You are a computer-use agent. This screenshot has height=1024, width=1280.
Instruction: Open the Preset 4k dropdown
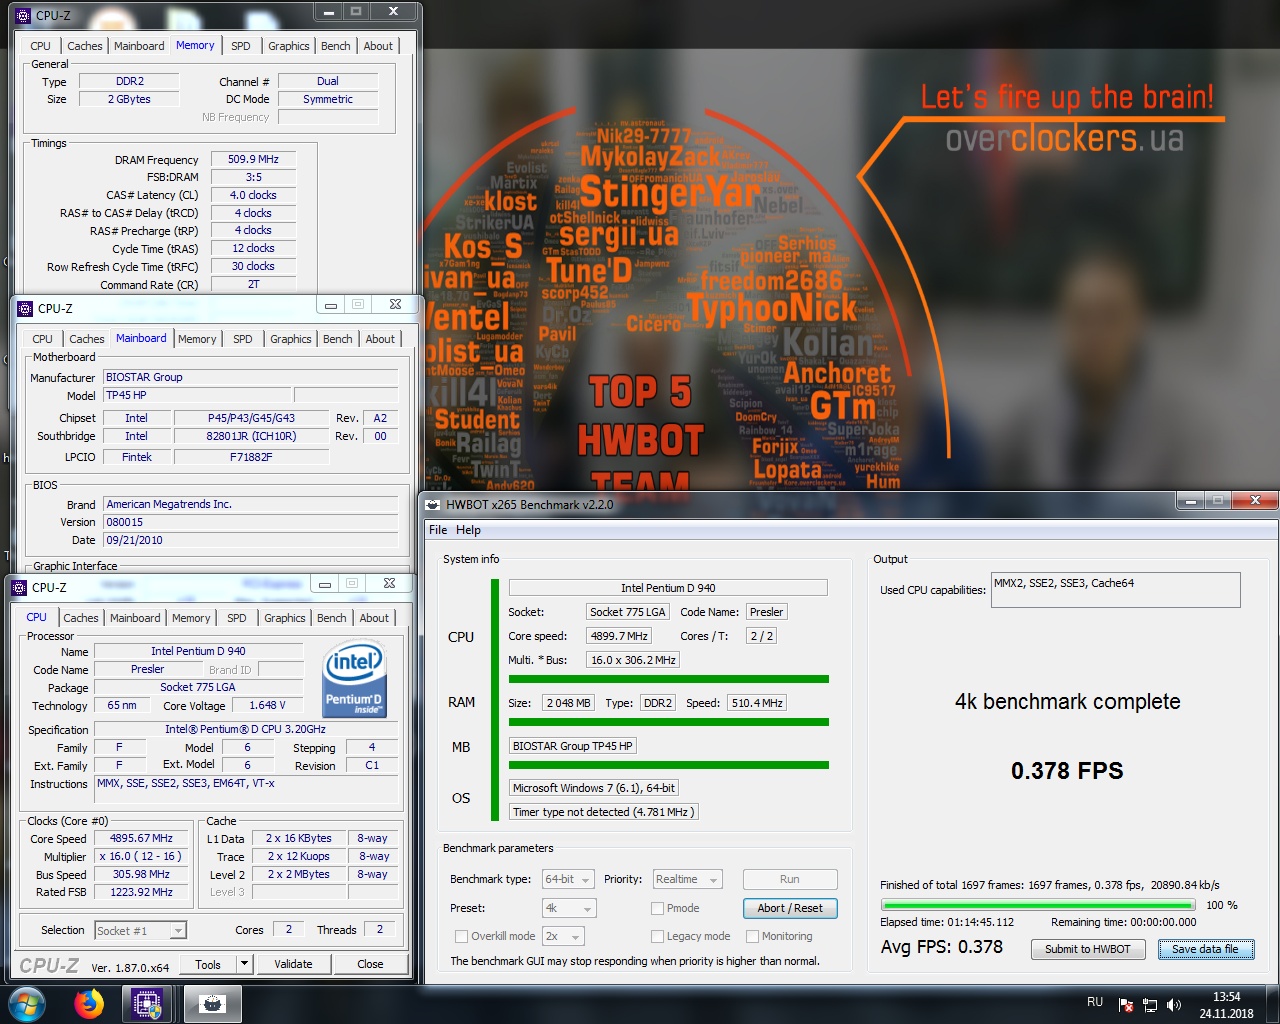click(568, 908)
